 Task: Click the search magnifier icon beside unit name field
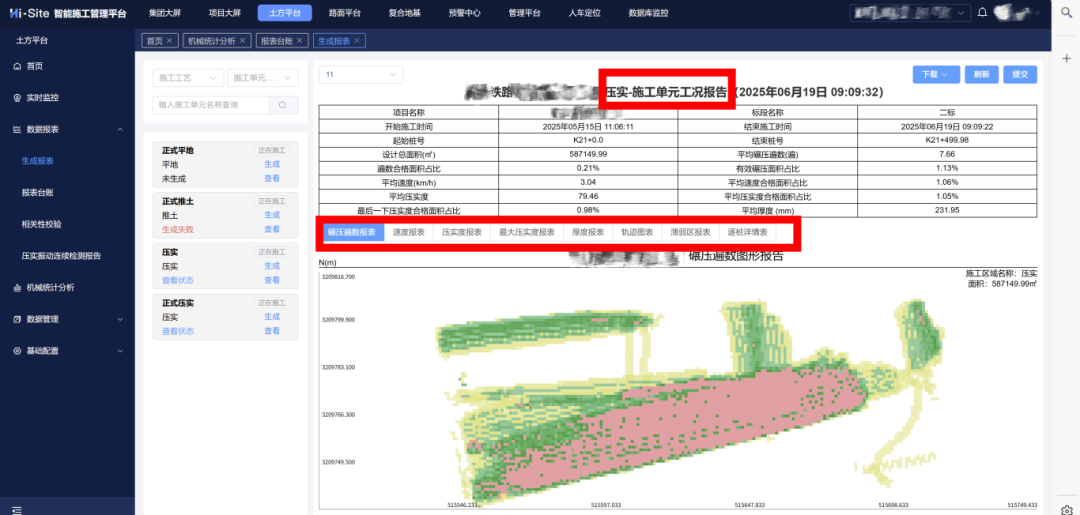[x=283, y=105]
